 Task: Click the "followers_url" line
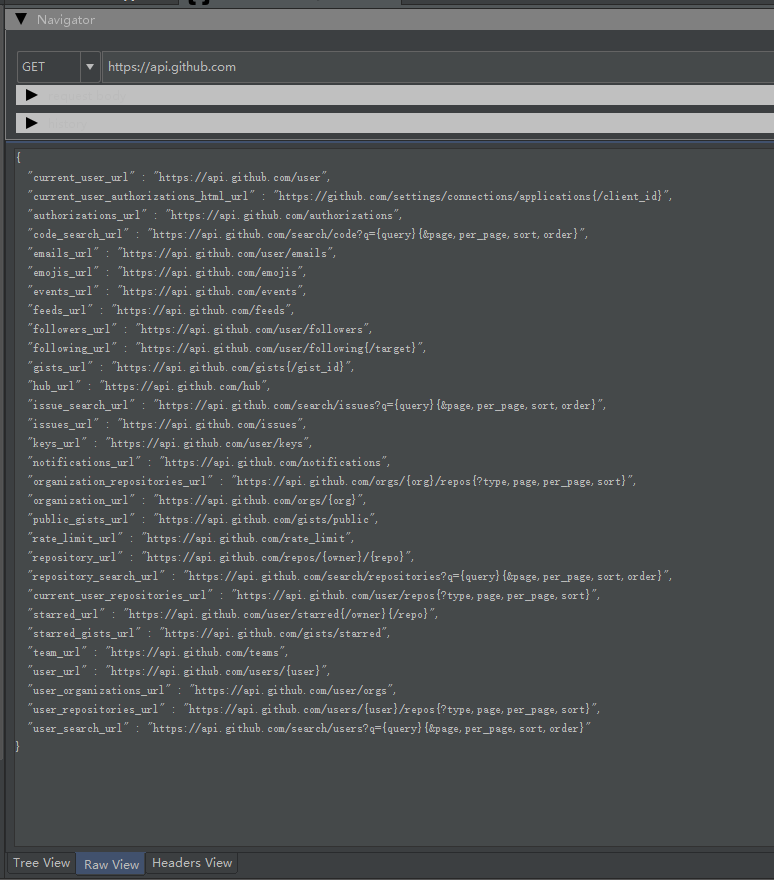(200, 329)
